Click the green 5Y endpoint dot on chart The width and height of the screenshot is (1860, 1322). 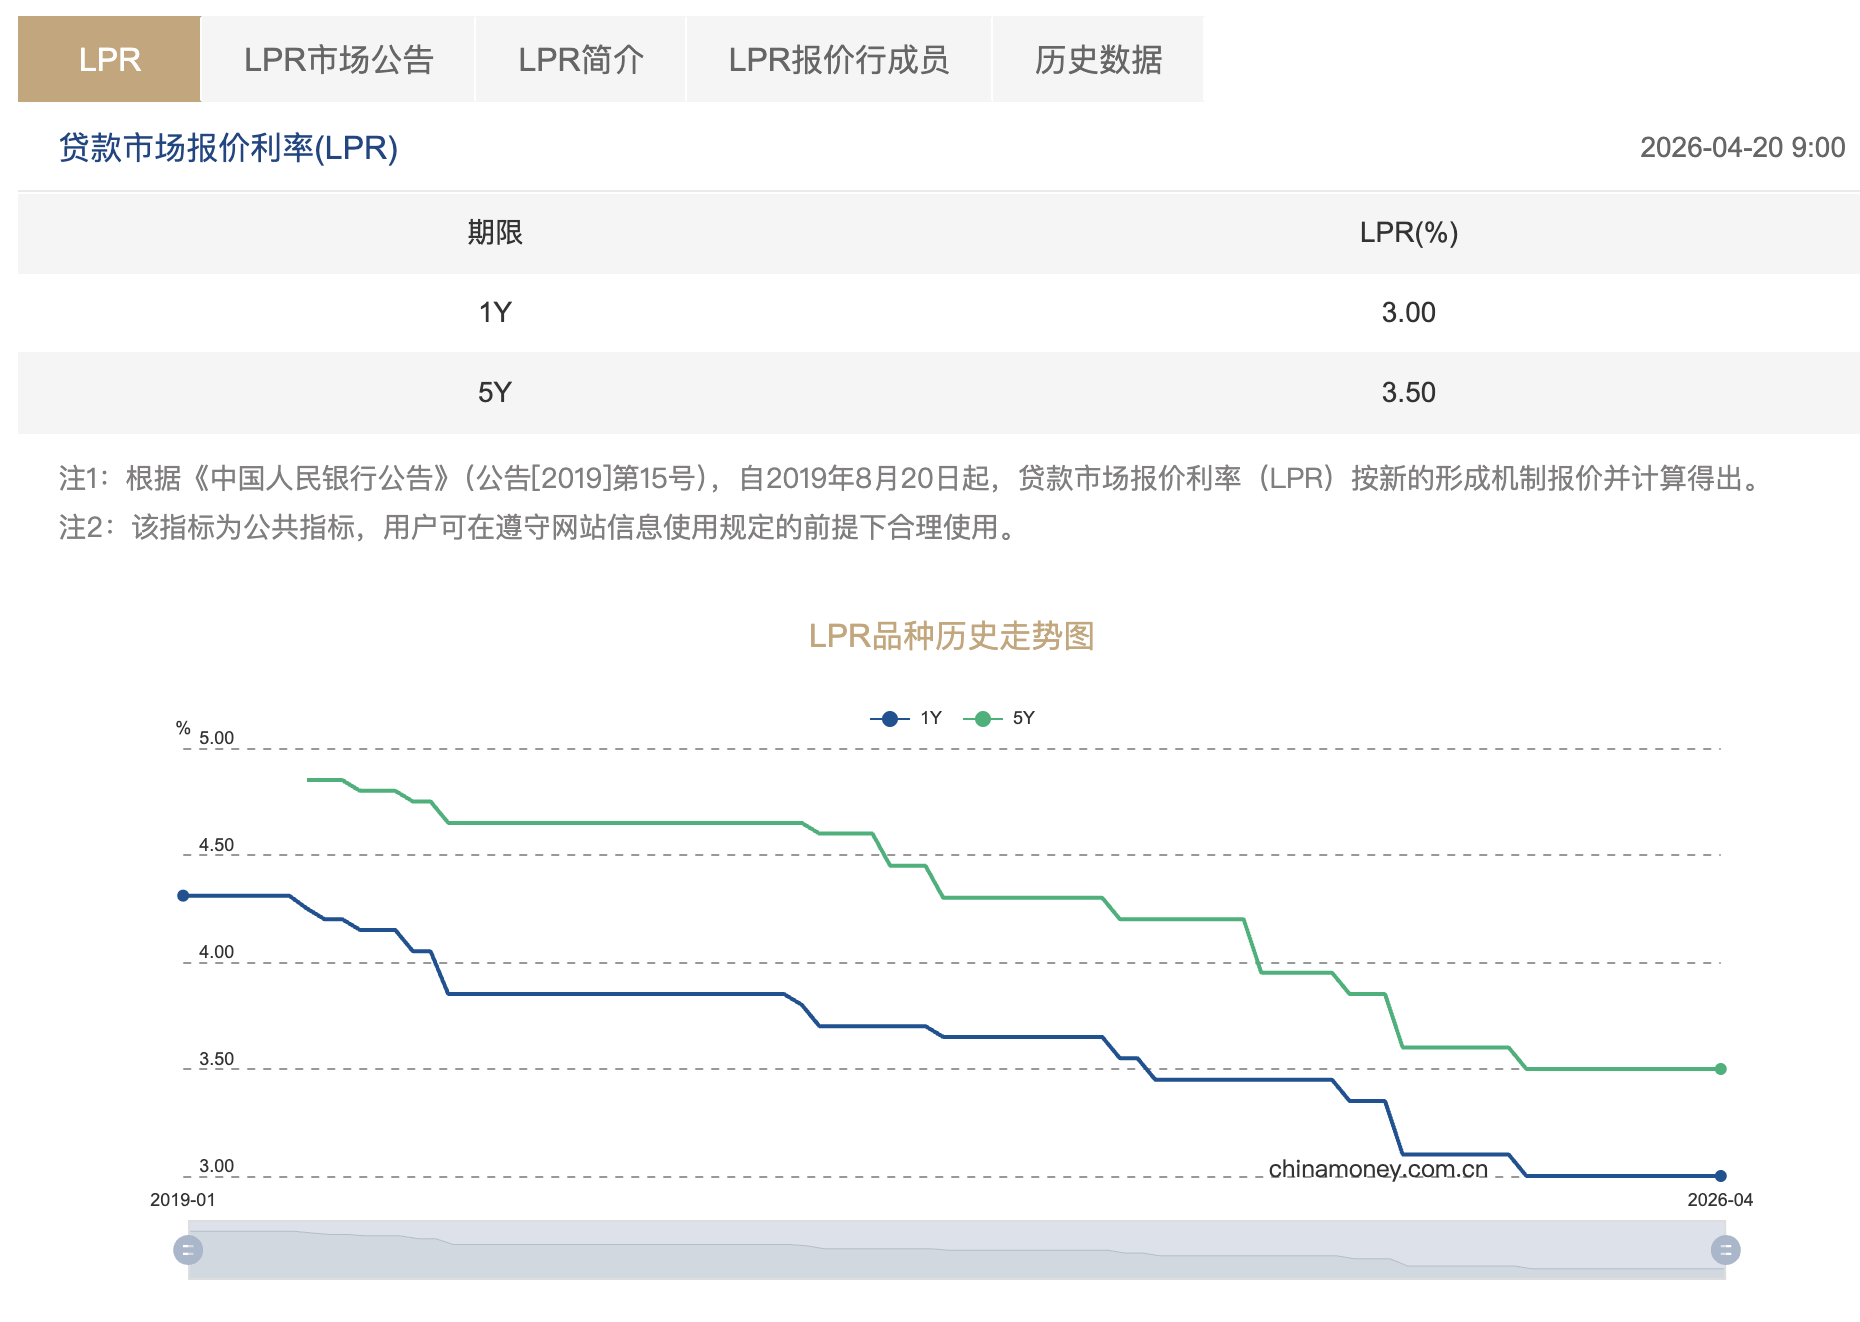[1720, 1070]
